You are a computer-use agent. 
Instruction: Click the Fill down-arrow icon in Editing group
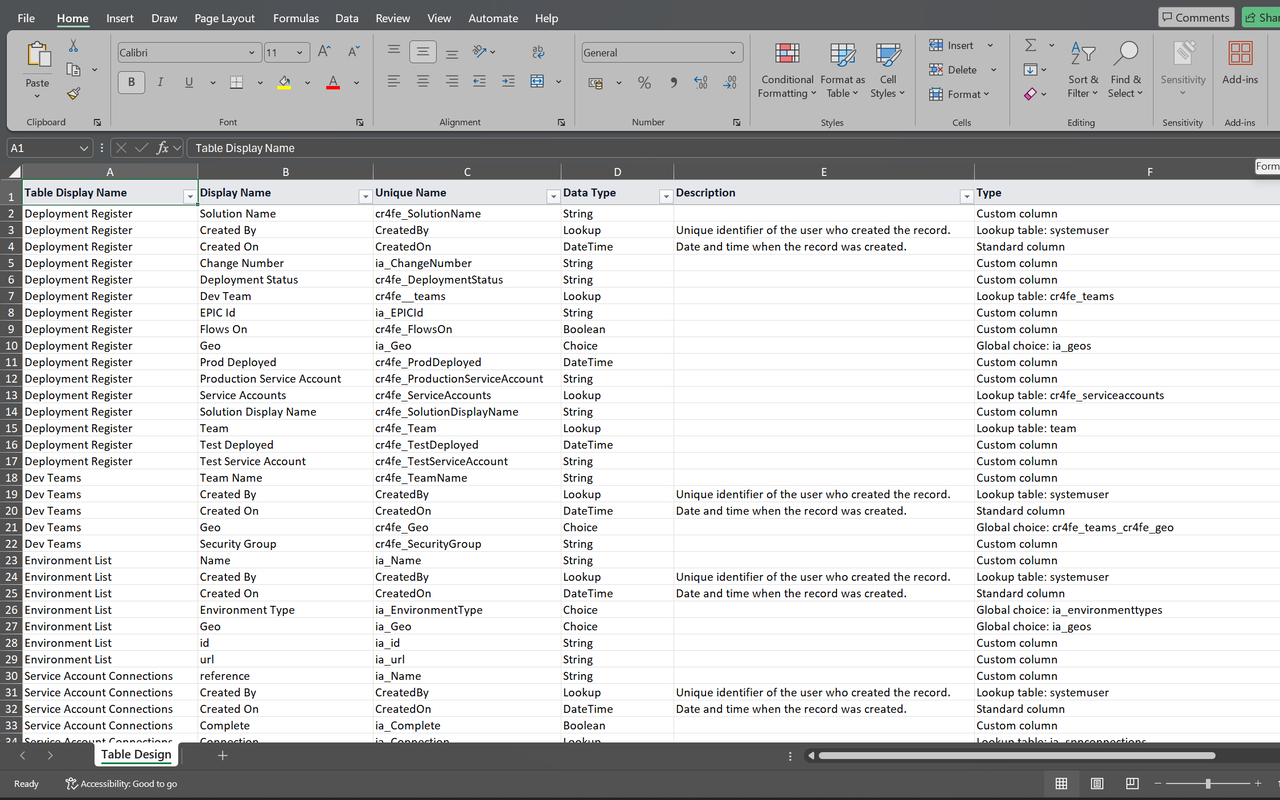tap(1030, 70)
